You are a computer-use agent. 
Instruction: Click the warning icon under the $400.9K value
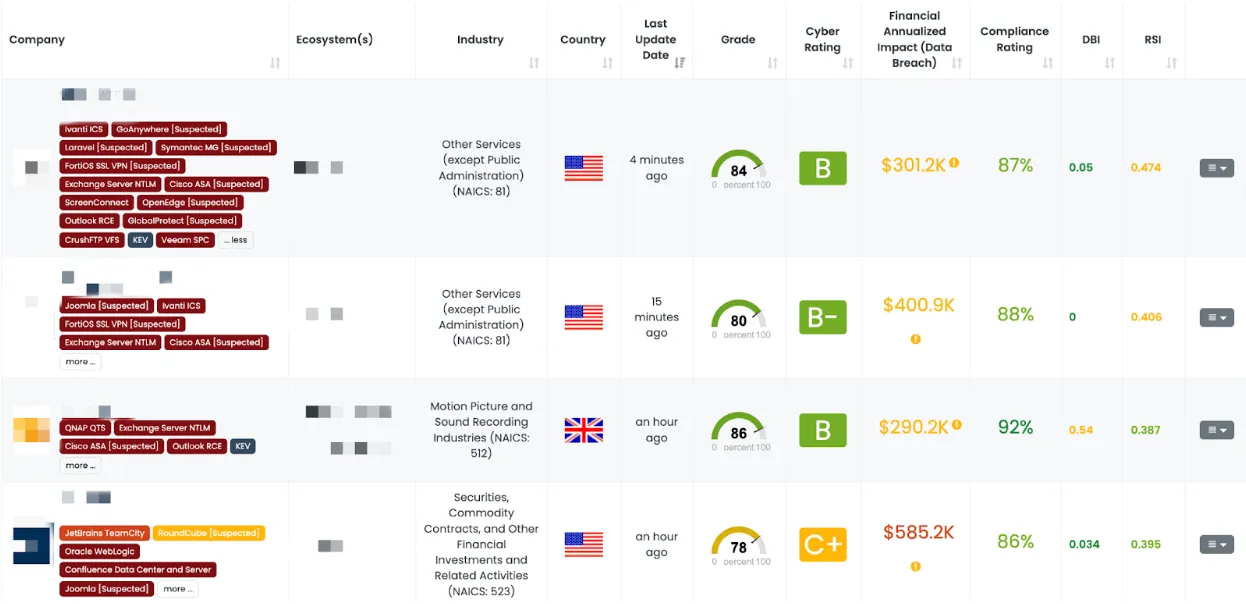(916, 340)
